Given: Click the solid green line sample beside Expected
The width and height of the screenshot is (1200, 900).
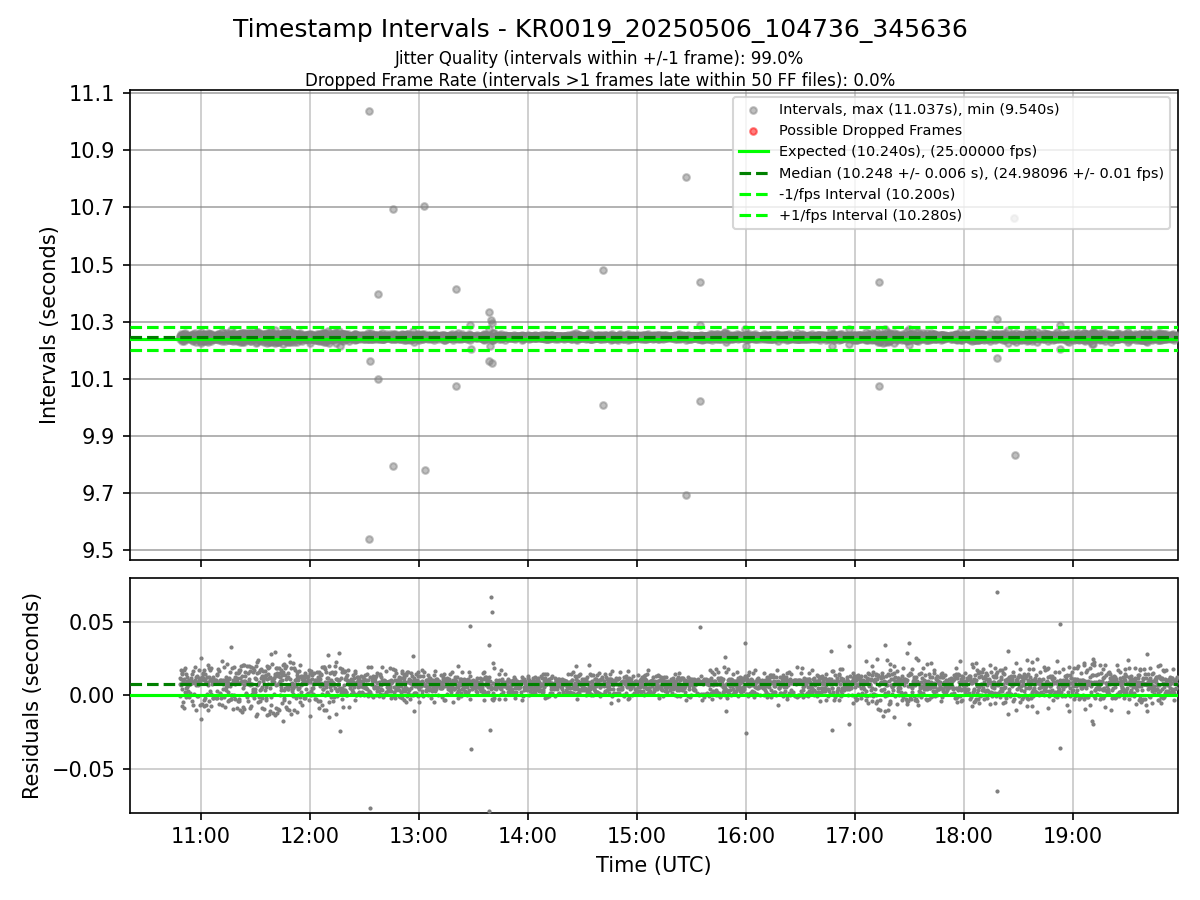Looking at the screenshot, I should tap(754, 151).
